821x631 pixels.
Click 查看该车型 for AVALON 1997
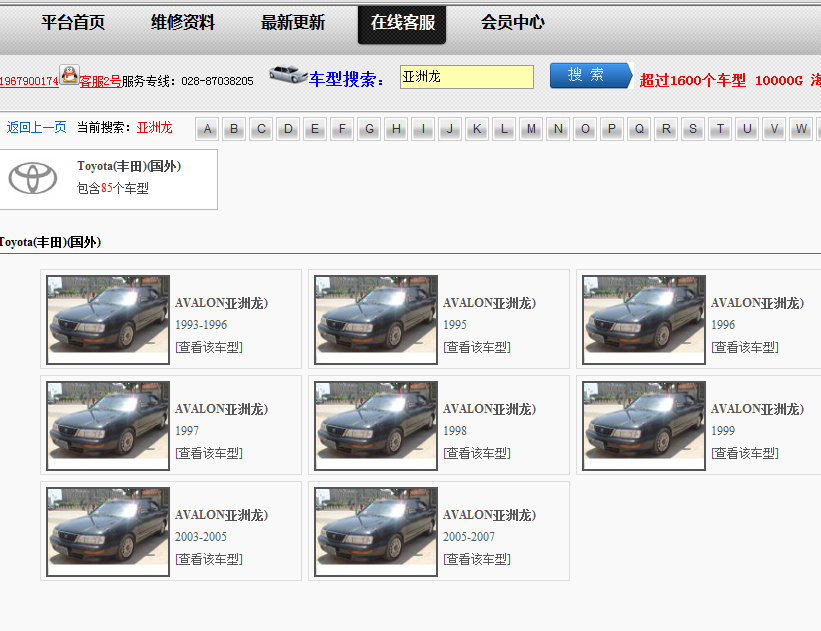(209, 453)
